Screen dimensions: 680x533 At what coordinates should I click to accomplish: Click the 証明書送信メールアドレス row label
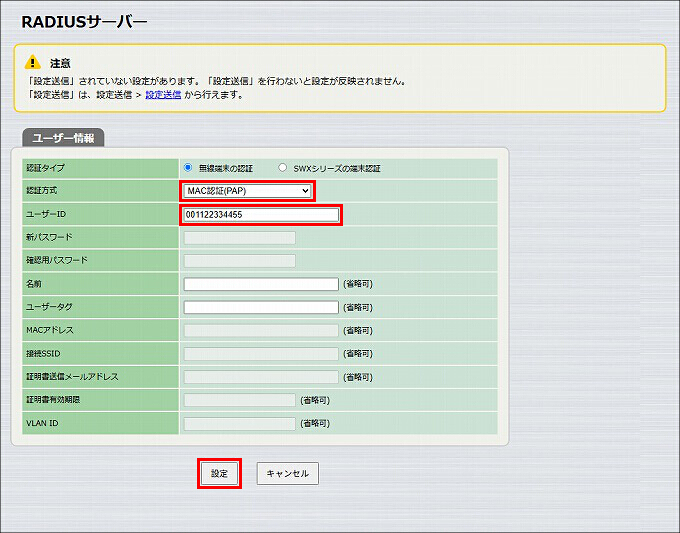pos(72,376)
